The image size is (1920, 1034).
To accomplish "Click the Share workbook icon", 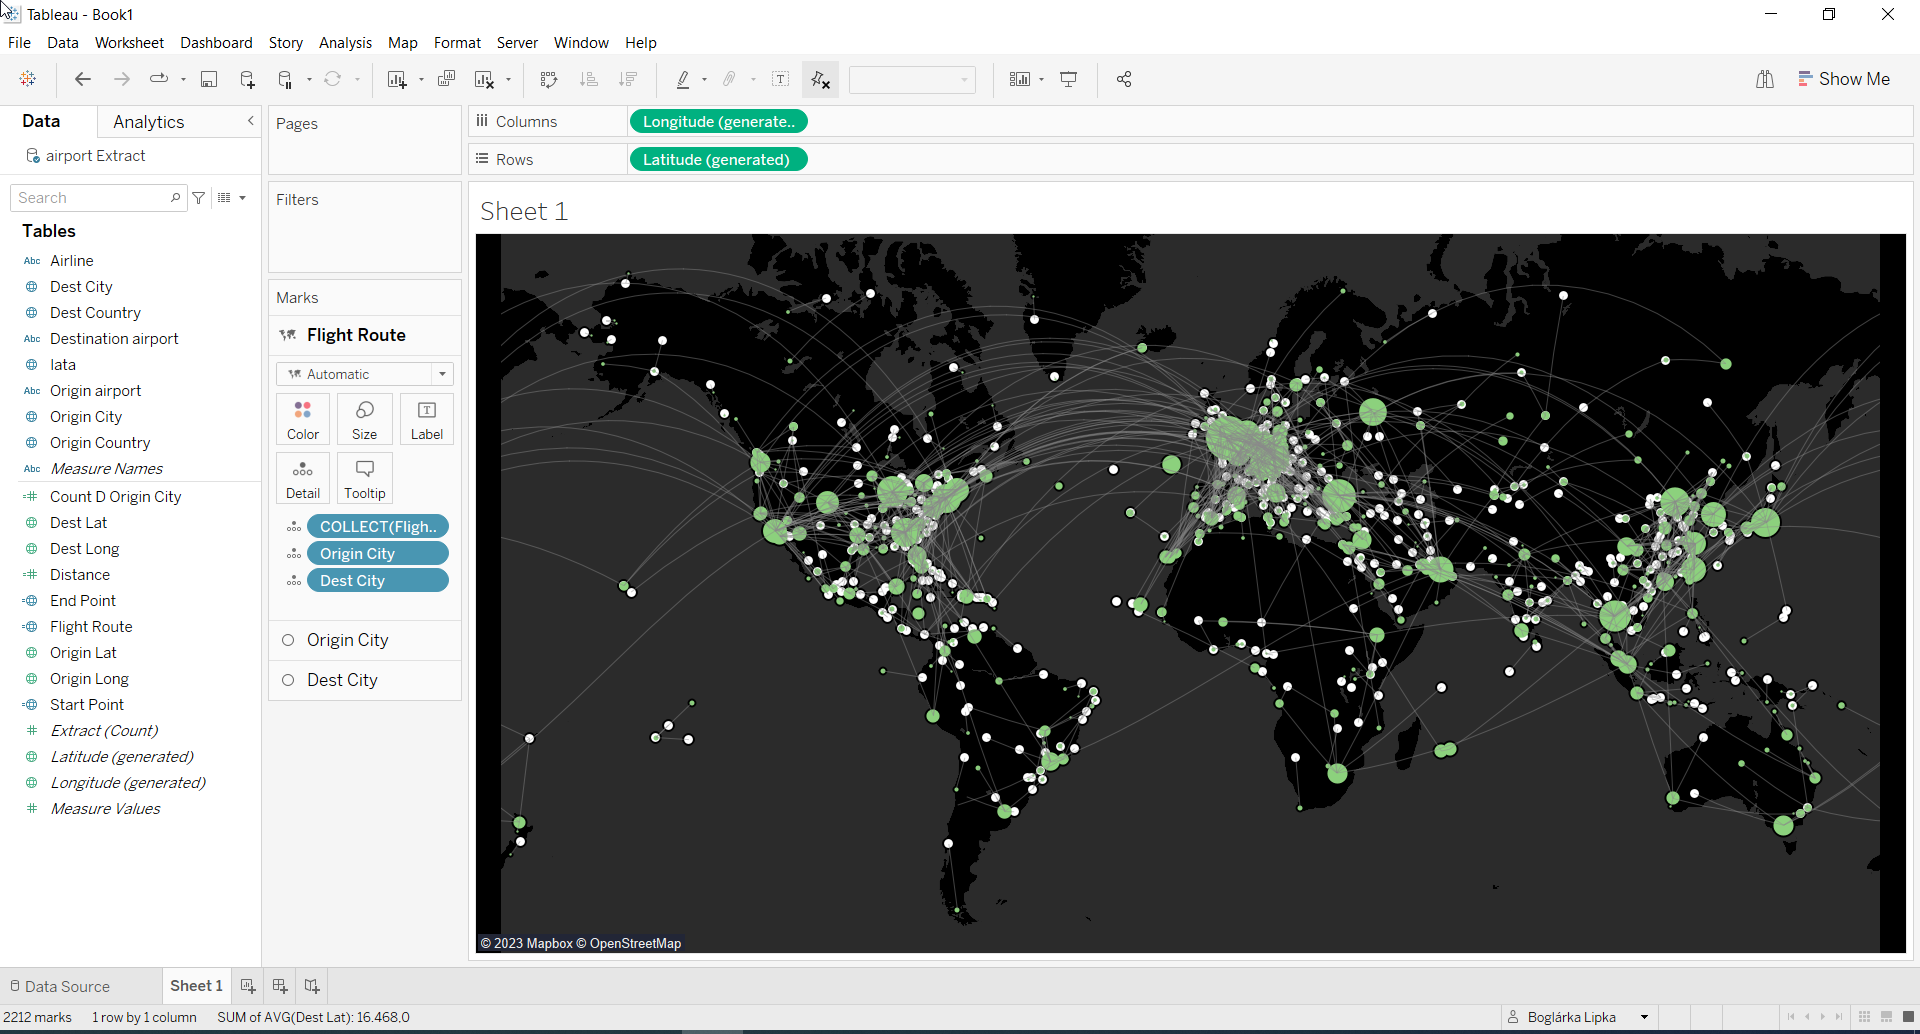I will [1124, 80].
